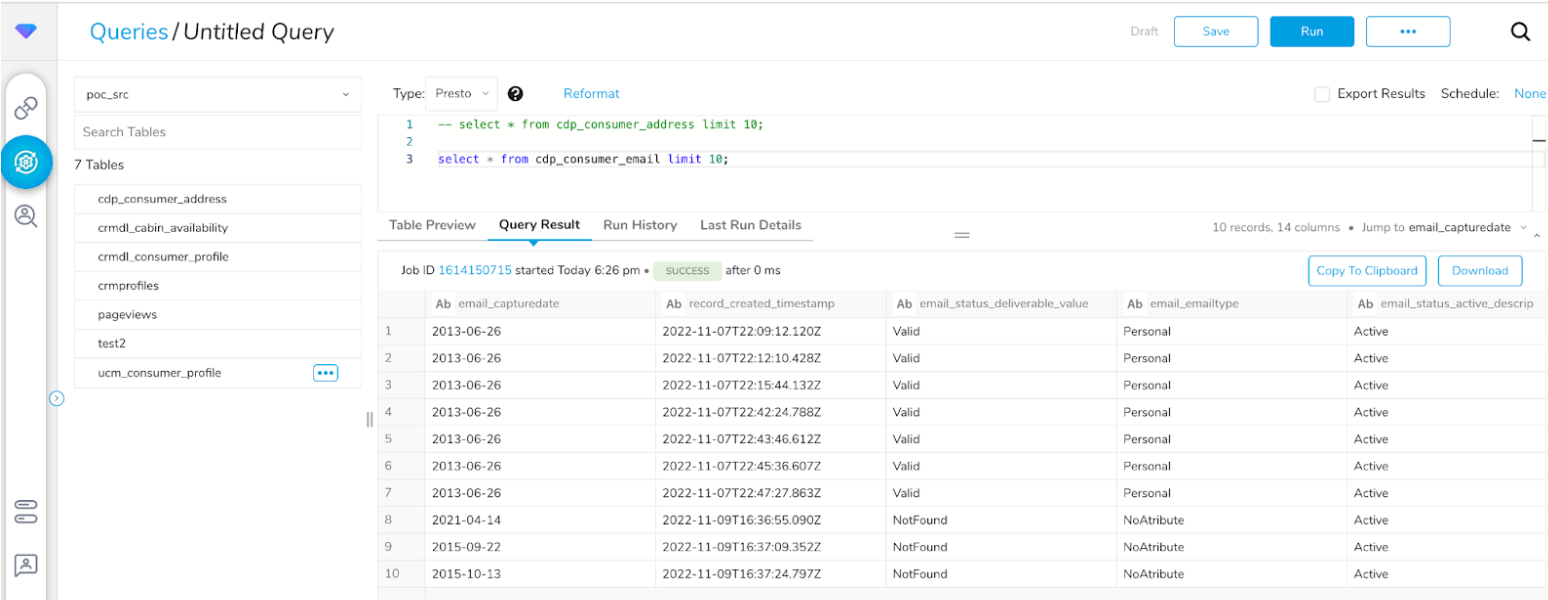This screenshot has width=1548, height=600.
Task: Open the ucm_consumer_profile ellipsis options
Action: click(325, 373)
